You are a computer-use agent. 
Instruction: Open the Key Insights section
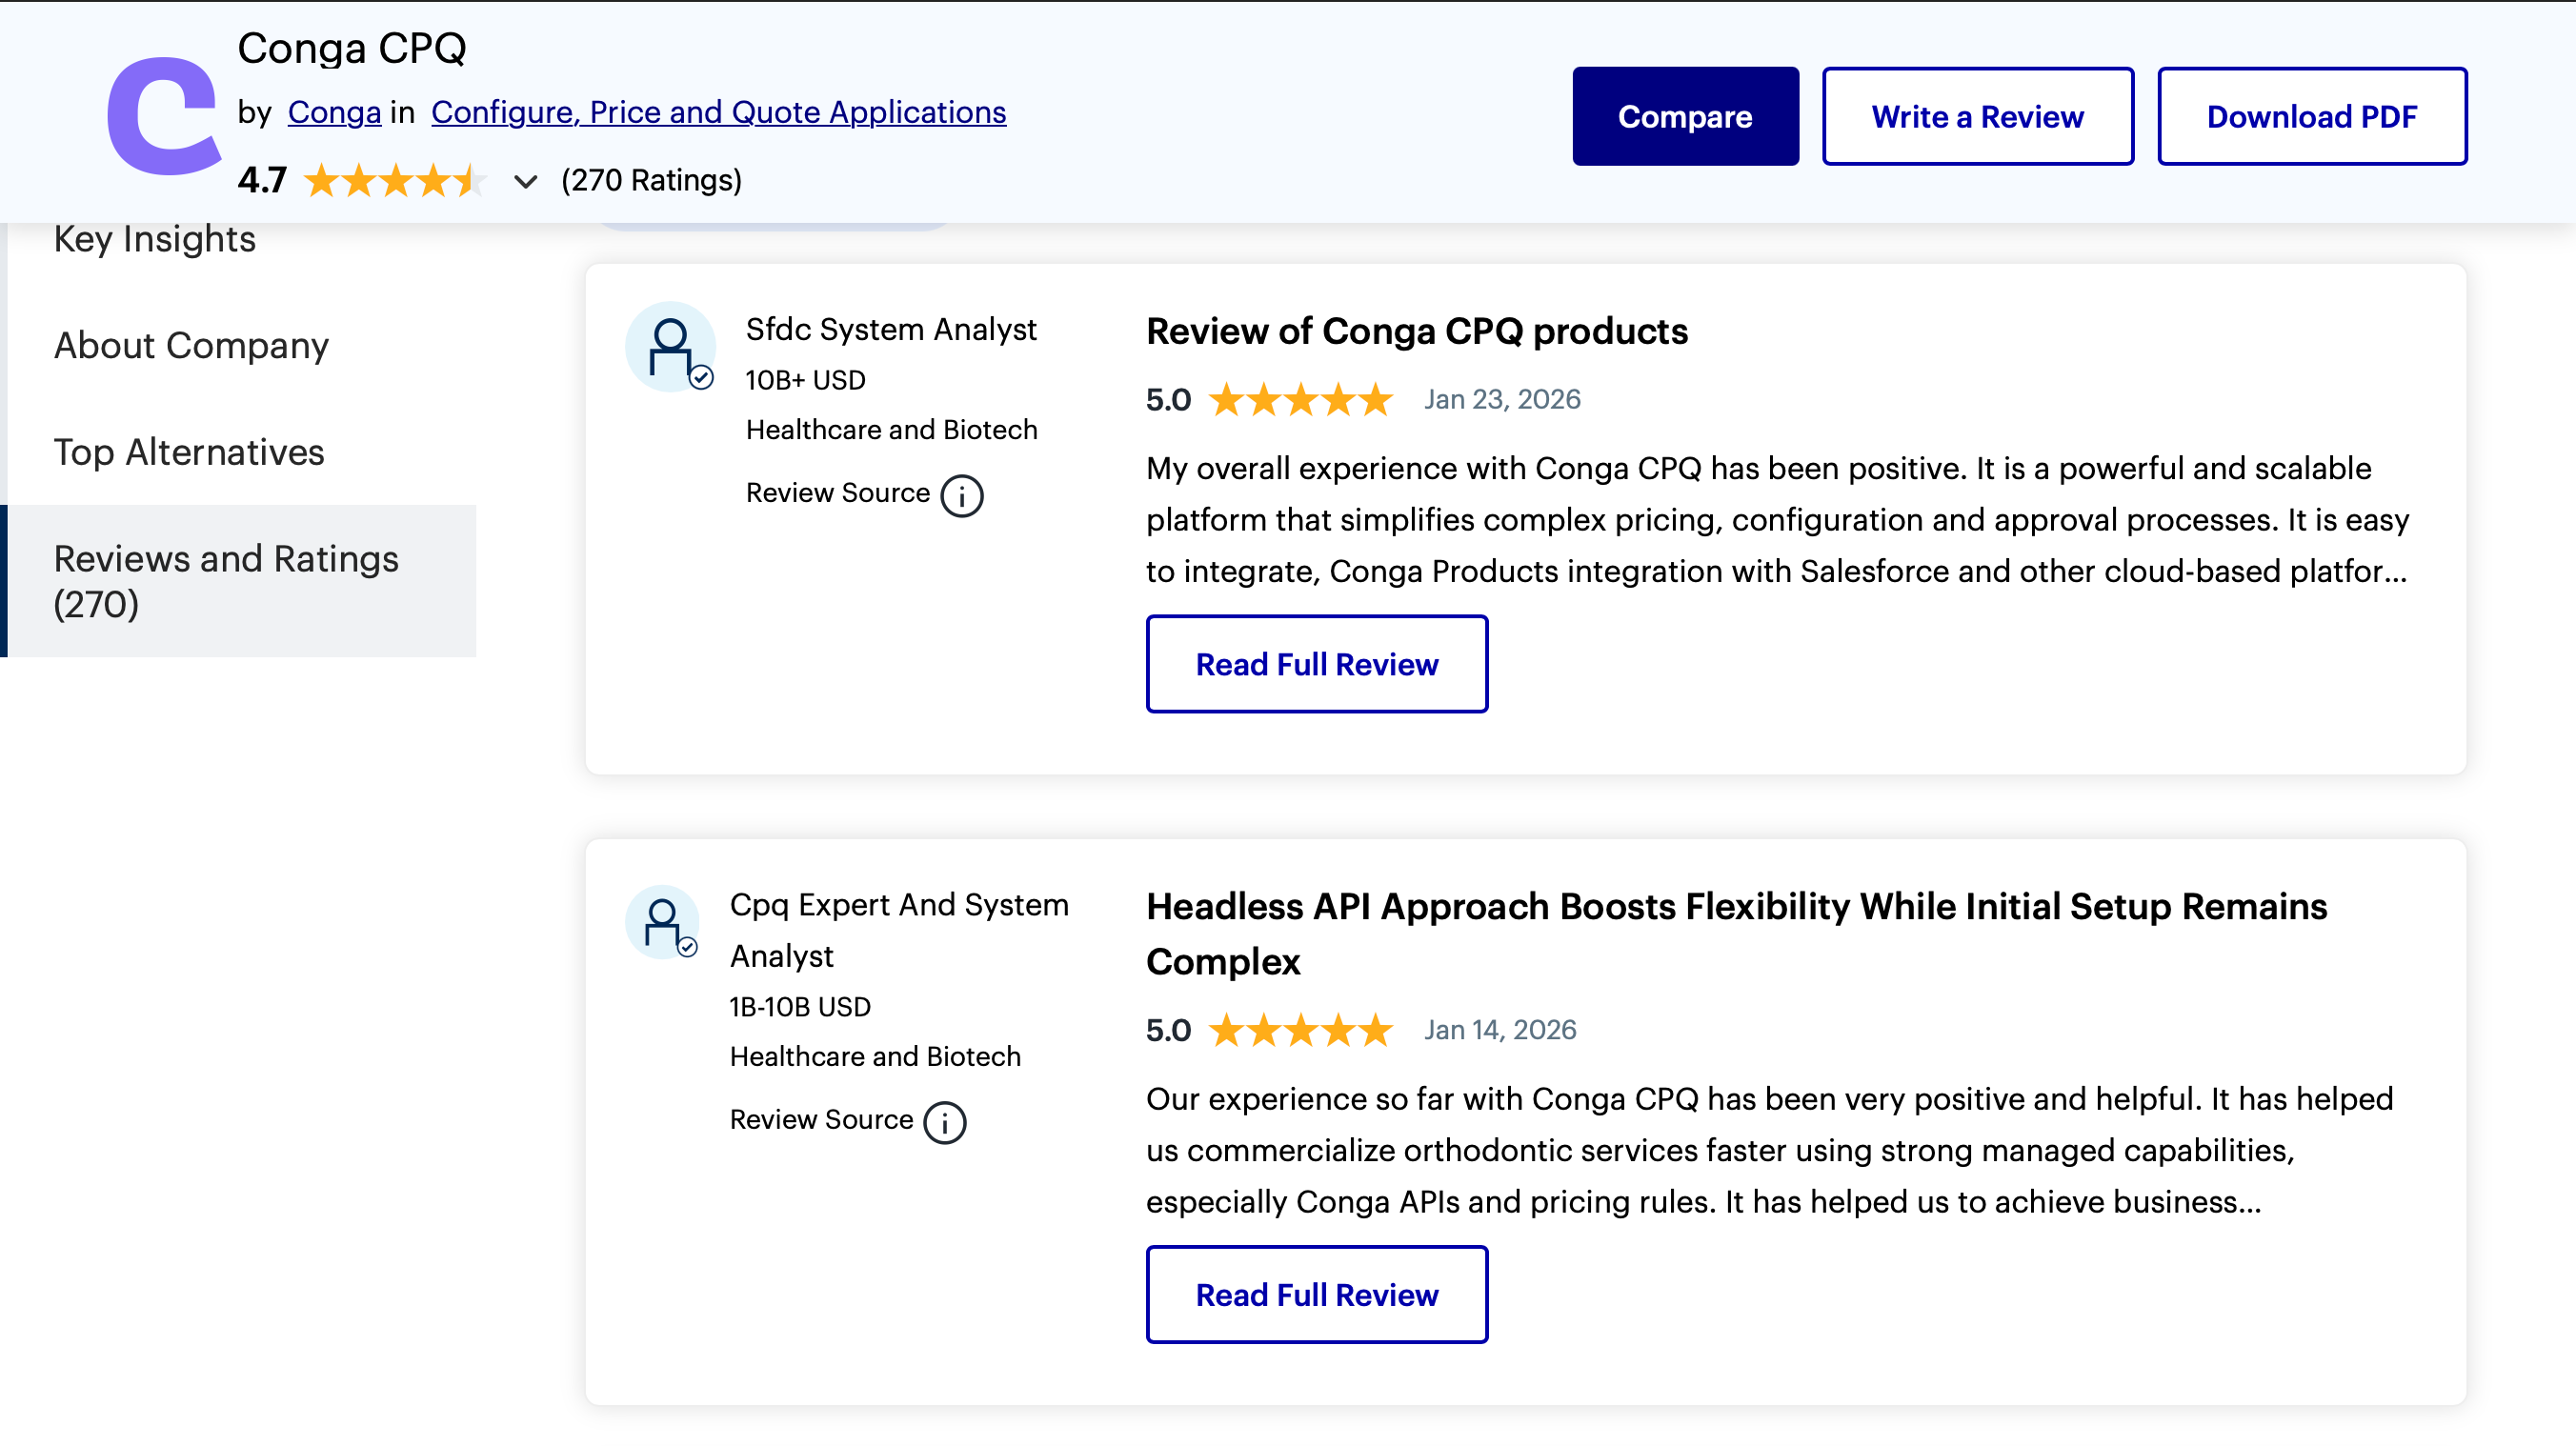[155, 239]
